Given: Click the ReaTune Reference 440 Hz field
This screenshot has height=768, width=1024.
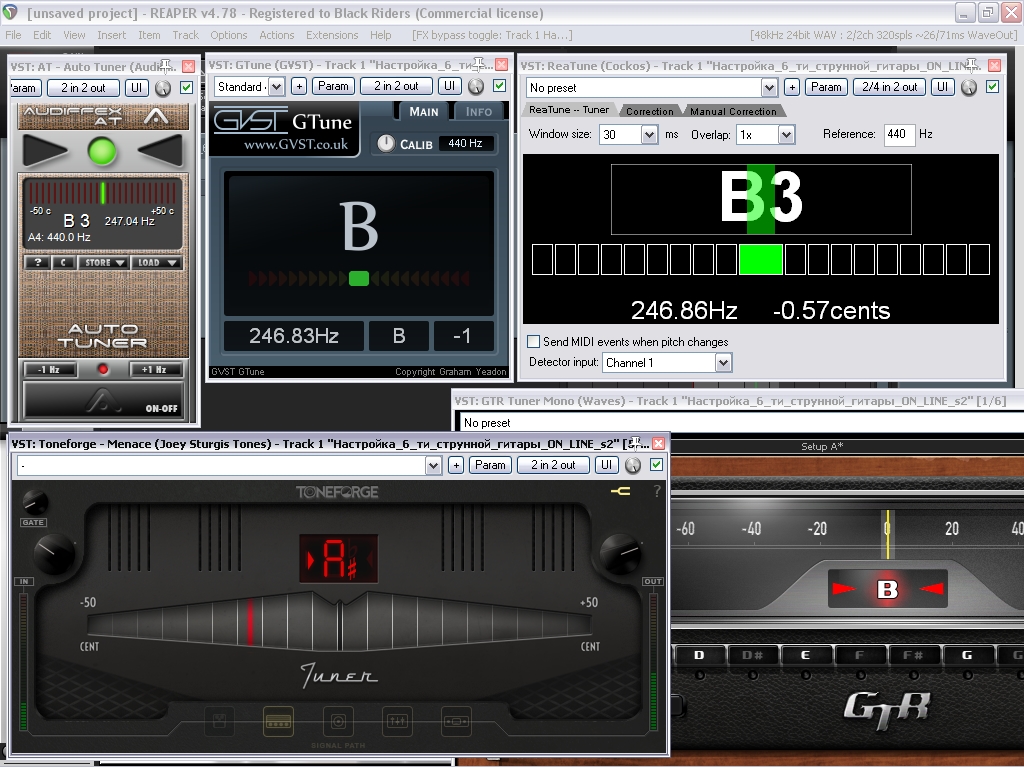Looking at the screenshot, I should (x=899, y=135).
